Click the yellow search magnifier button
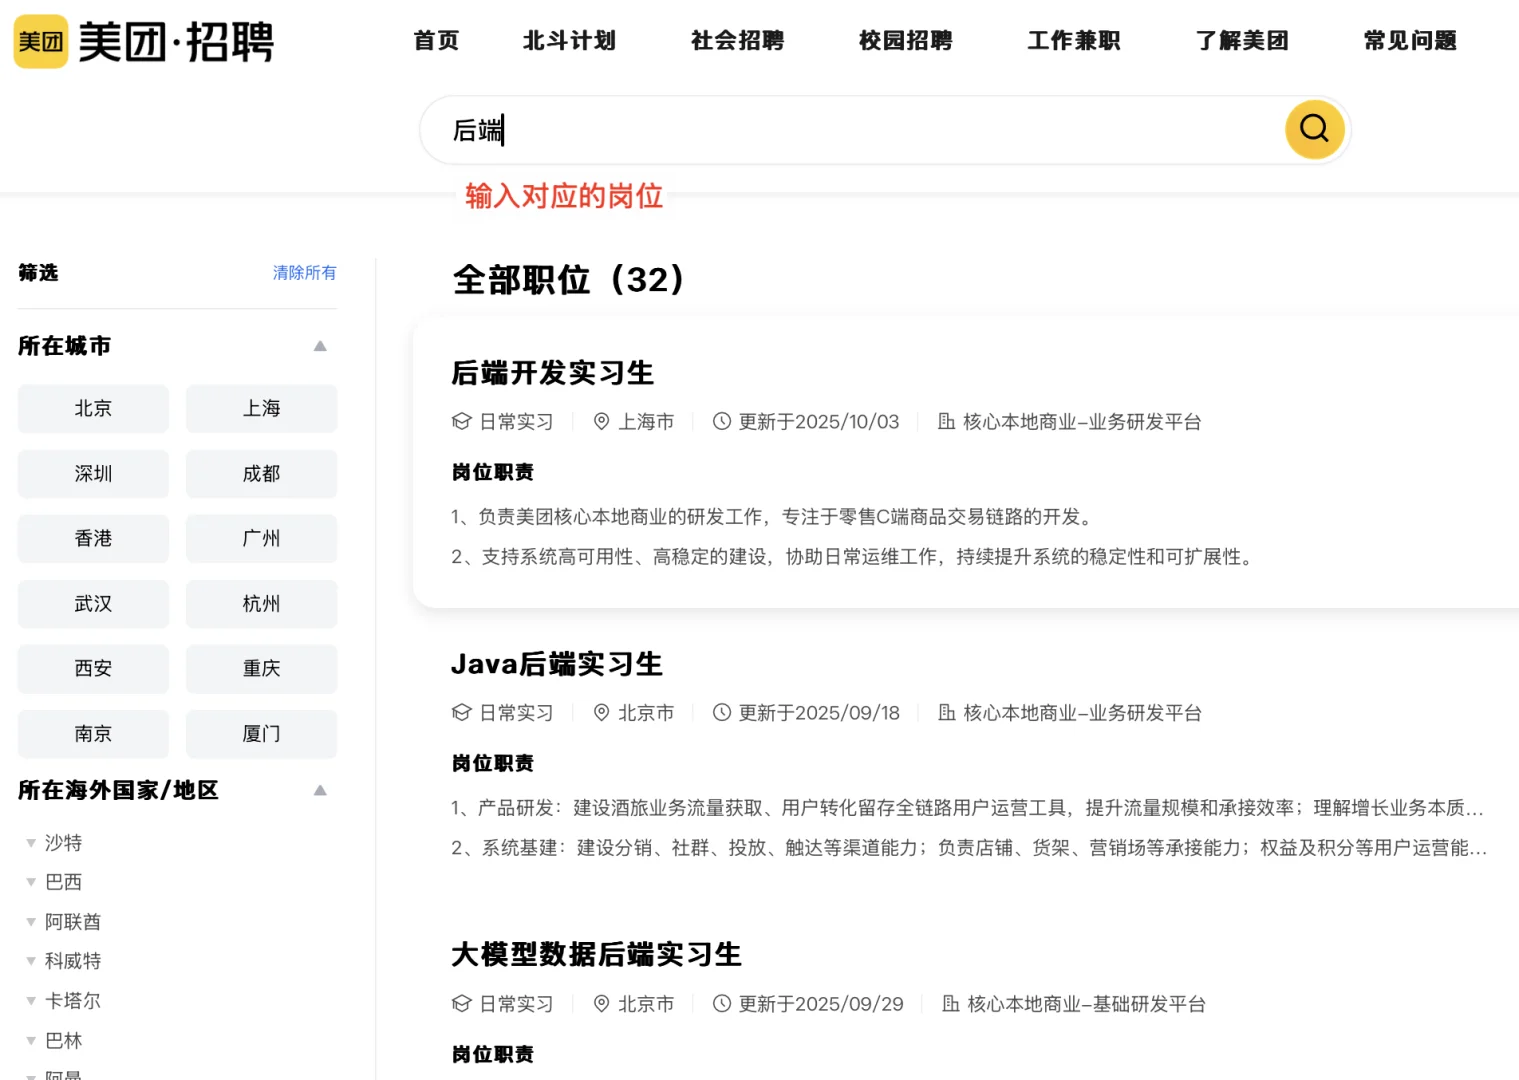 coord(1314,129)
